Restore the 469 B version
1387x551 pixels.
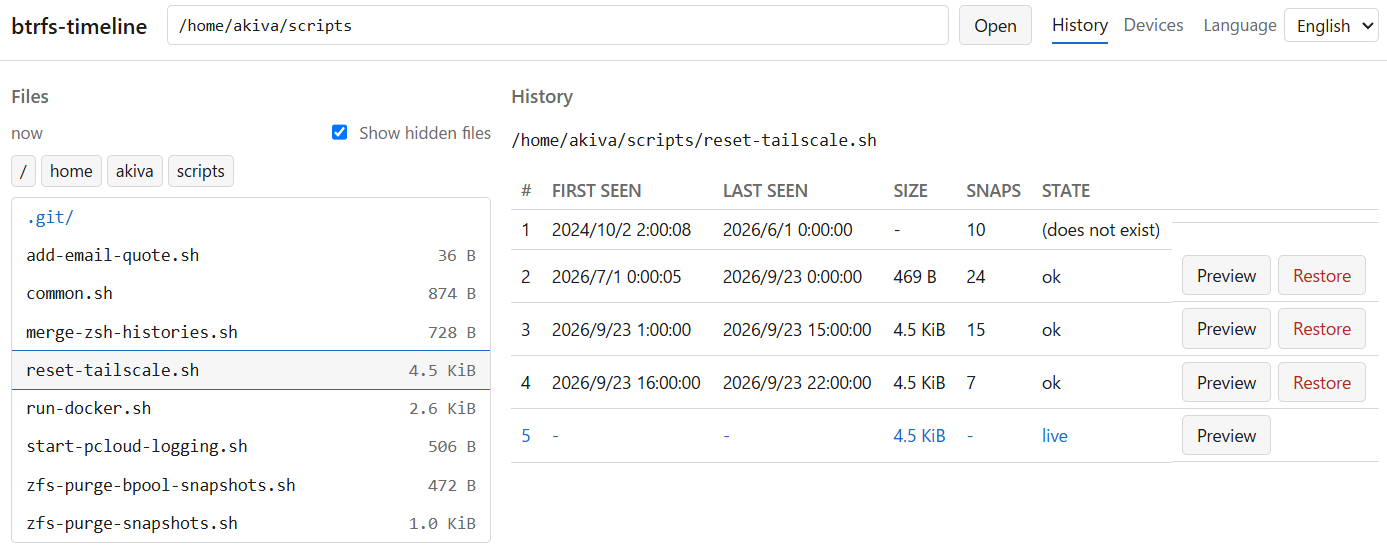(1321, 276)
